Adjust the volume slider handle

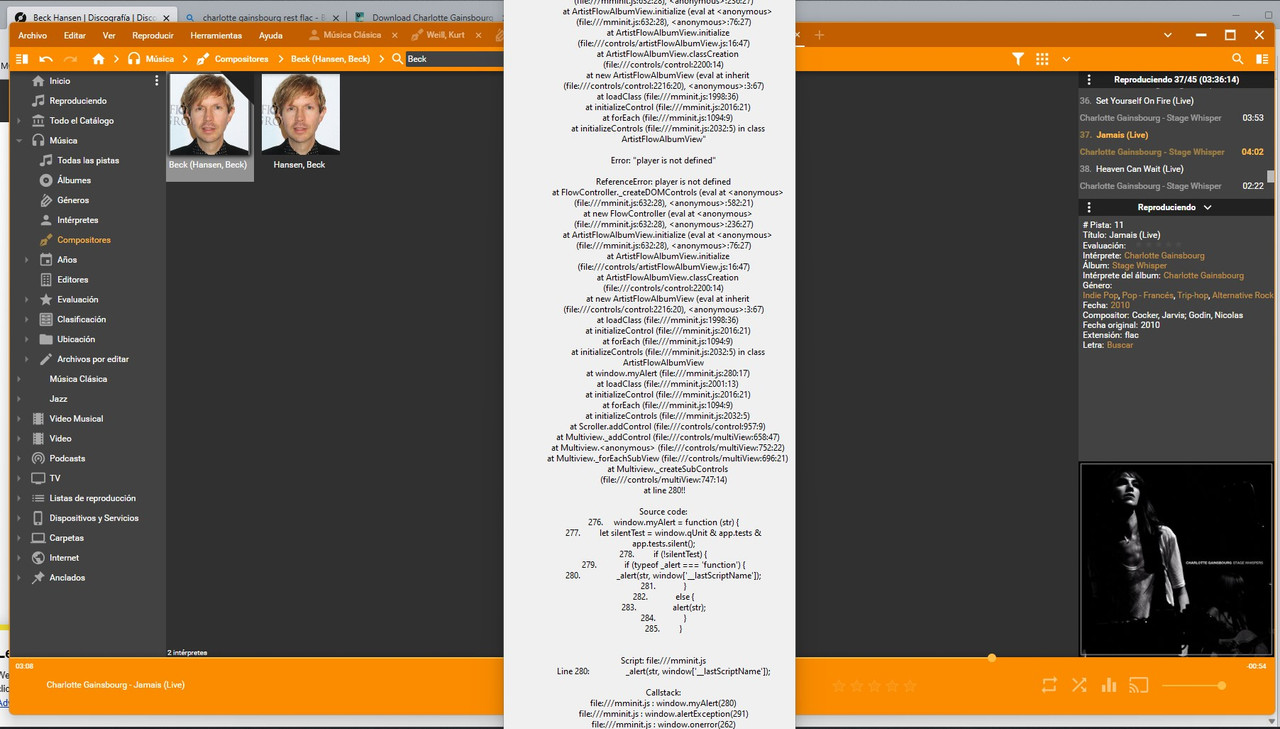pyautogui.click(x=1221, y=685)
